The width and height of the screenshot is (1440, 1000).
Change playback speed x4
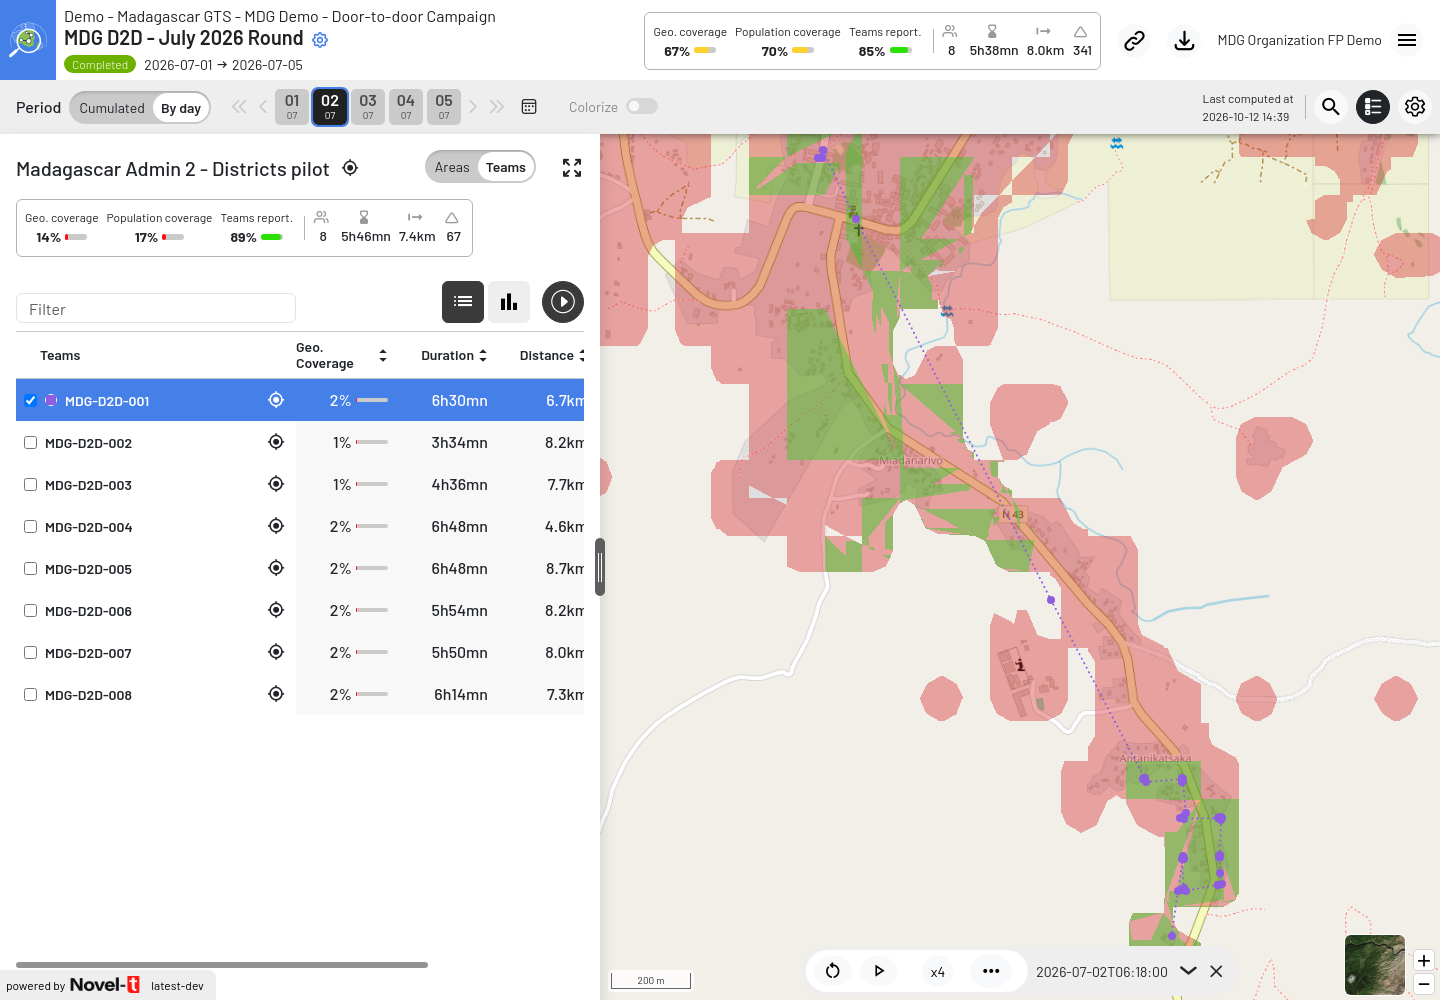tap(938, 972)
